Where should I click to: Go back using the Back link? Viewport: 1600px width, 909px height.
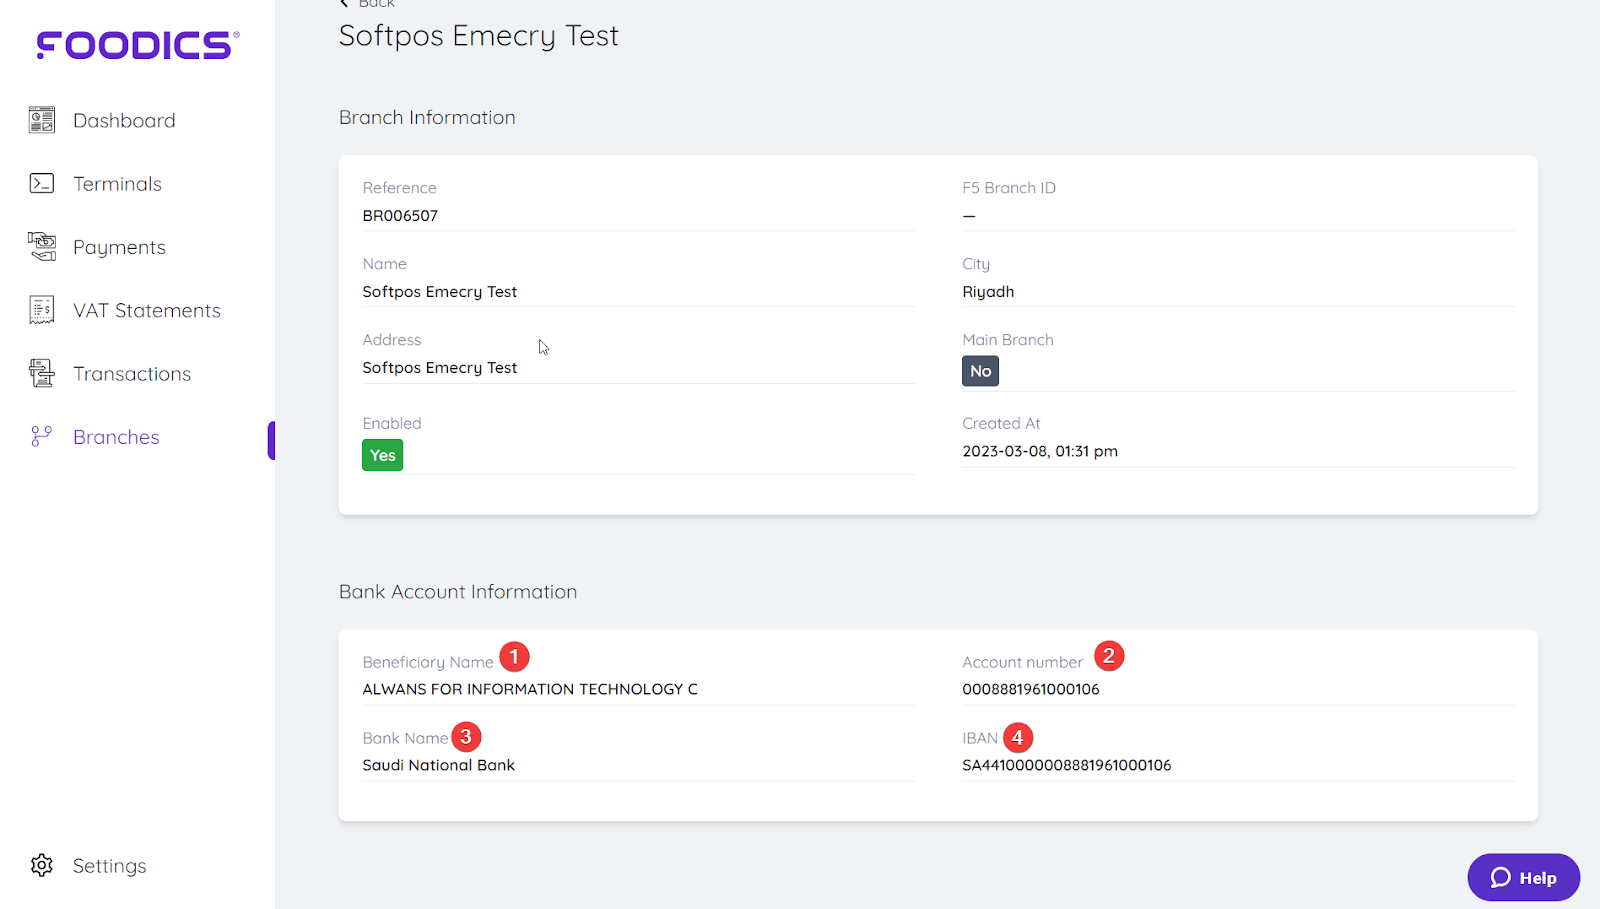(368, 4)
